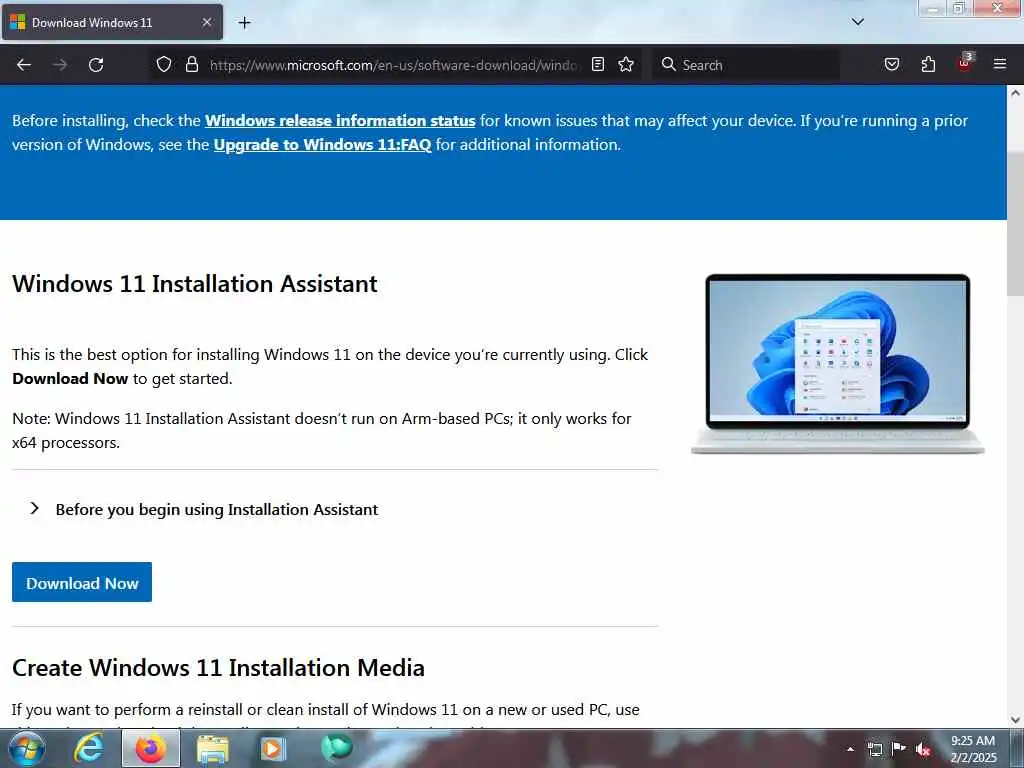Open the Extensions puzzle icon
This screenshot has width=1024, height=768.
(928, 64)
